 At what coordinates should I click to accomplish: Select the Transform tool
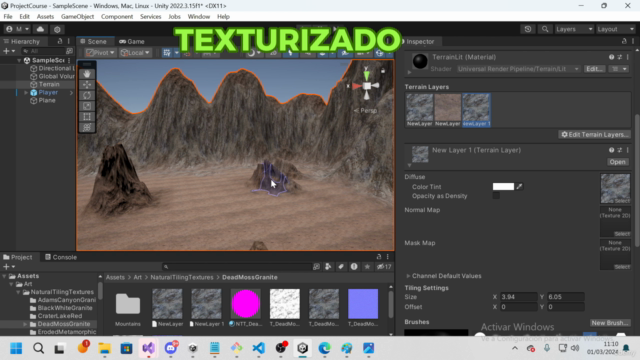point(87,127)
